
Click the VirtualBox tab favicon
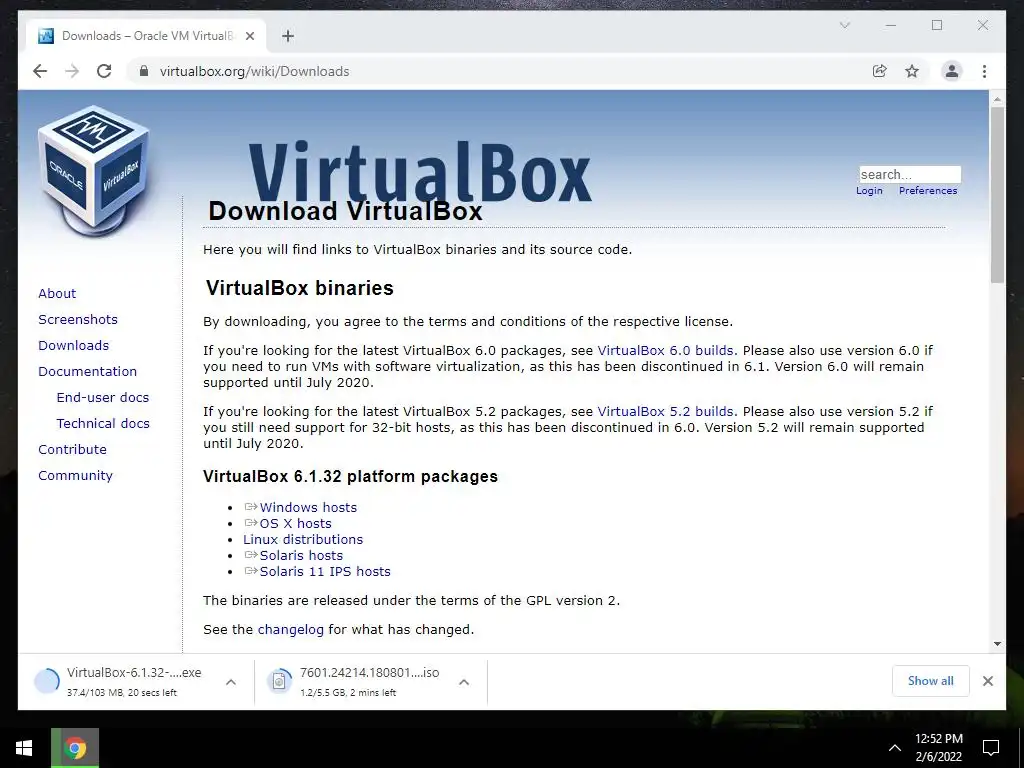pyautogui.click(x=46, y=36)
